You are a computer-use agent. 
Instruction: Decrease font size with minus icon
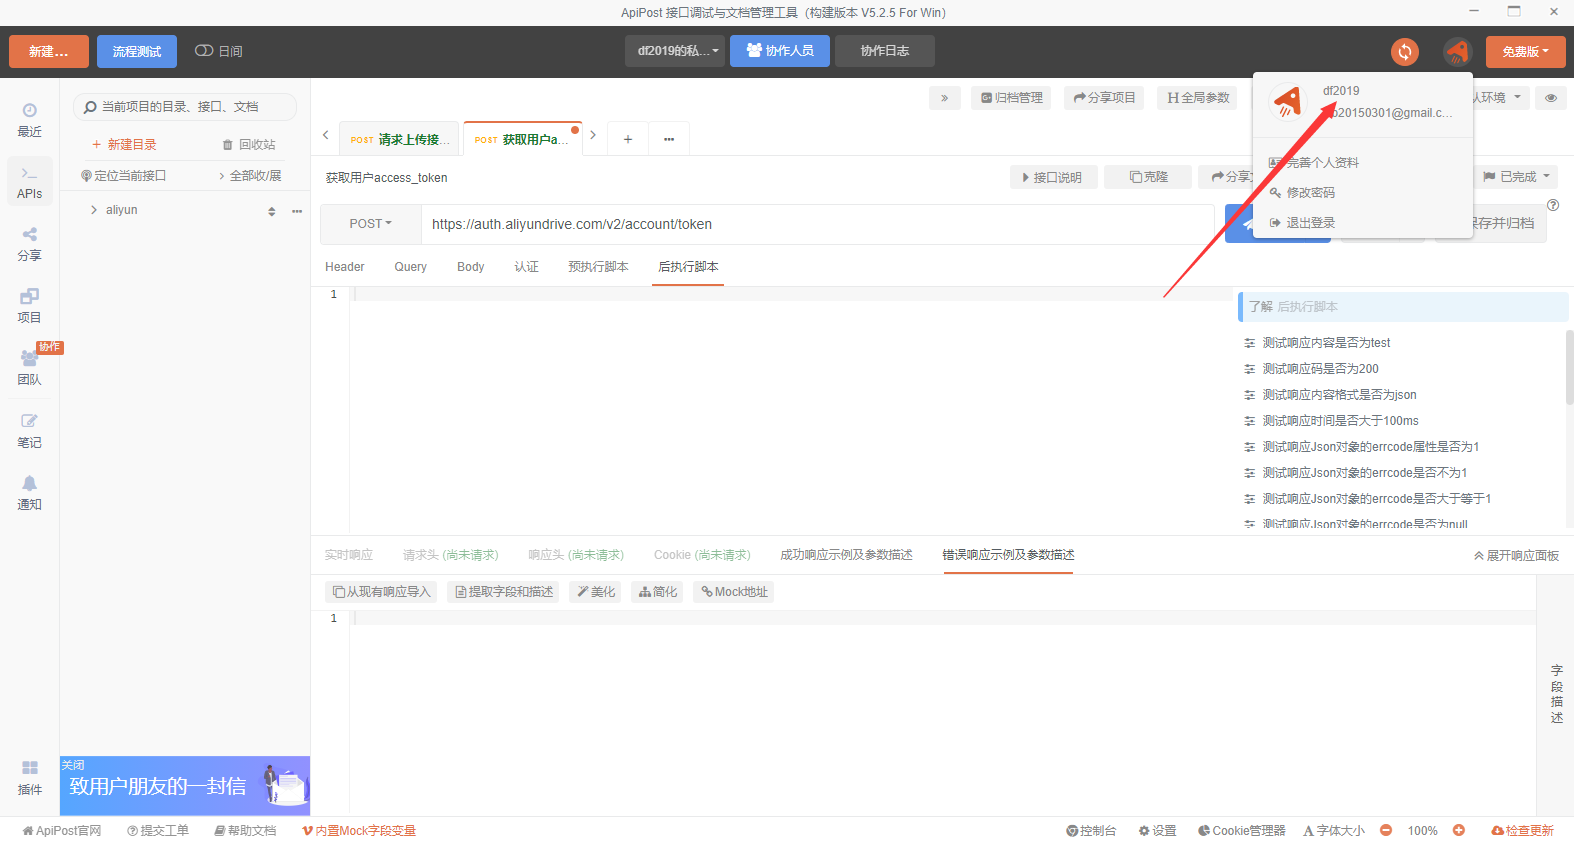click(x=1386, y=831)
